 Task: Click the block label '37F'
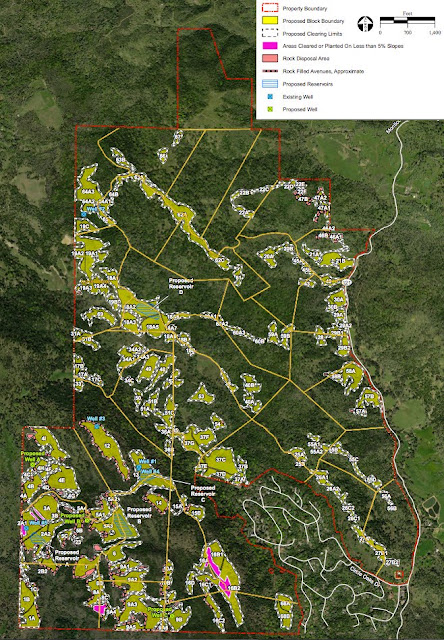click(204, 437)
